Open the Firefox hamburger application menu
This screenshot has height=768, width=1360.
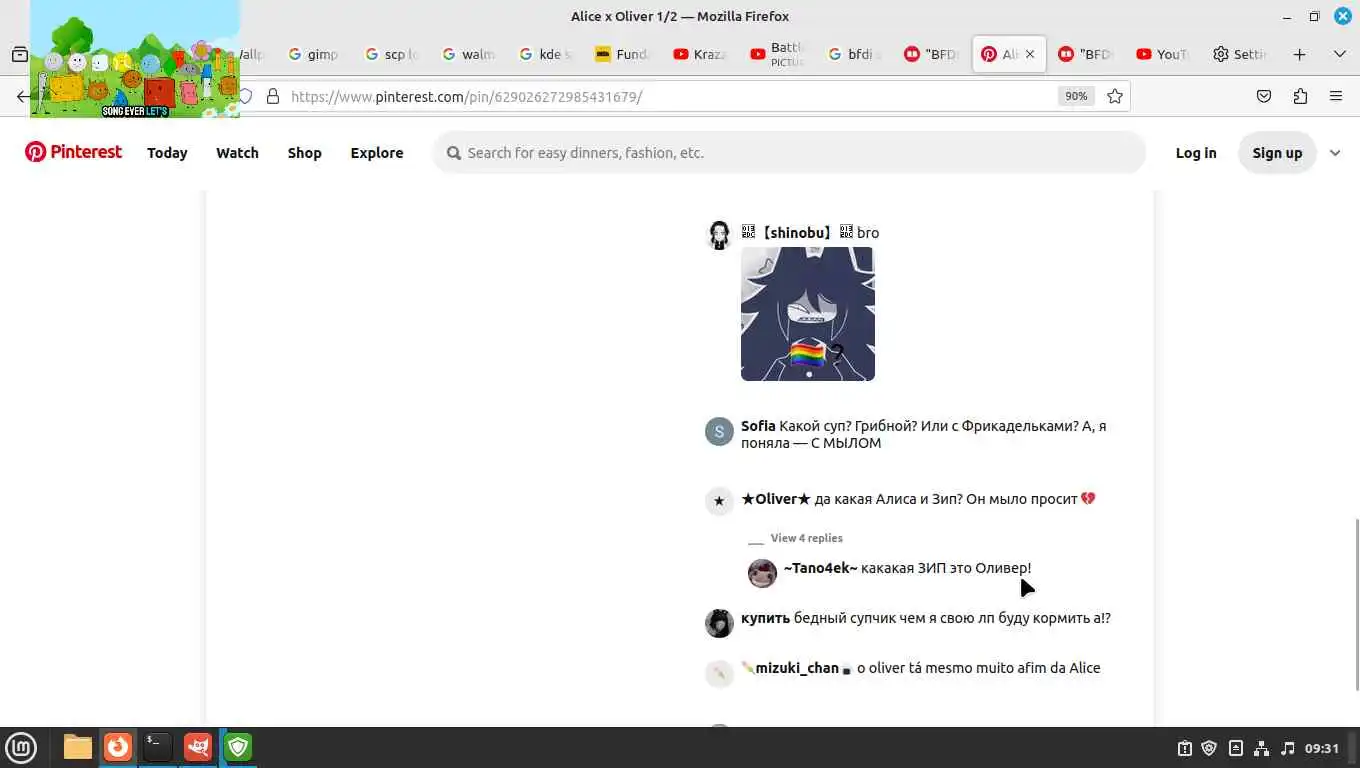coord(1336,96)
